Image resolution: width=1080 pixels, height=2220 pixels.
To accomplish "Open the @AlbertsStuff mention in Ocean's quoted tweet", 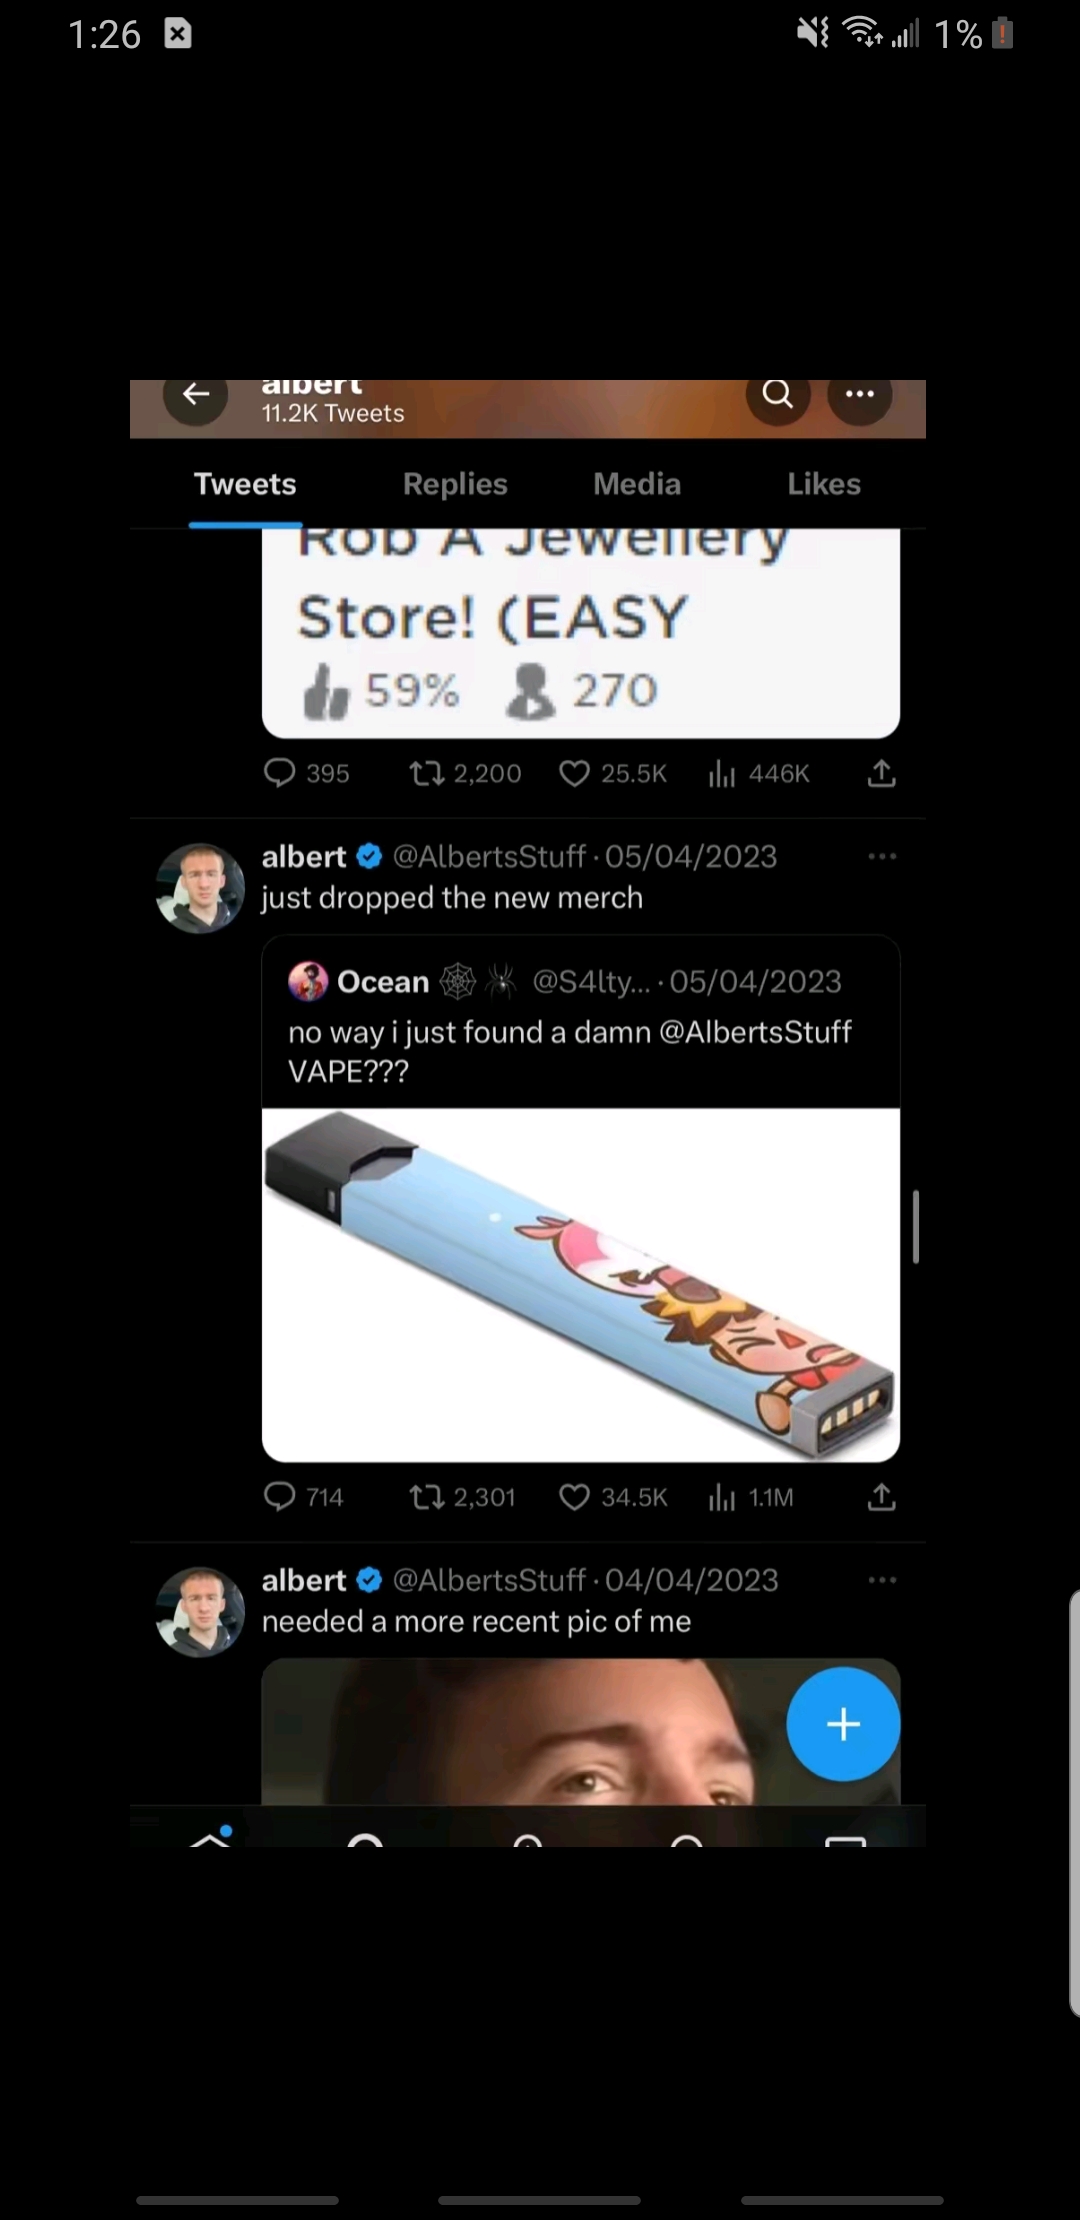I will 755,1032.
